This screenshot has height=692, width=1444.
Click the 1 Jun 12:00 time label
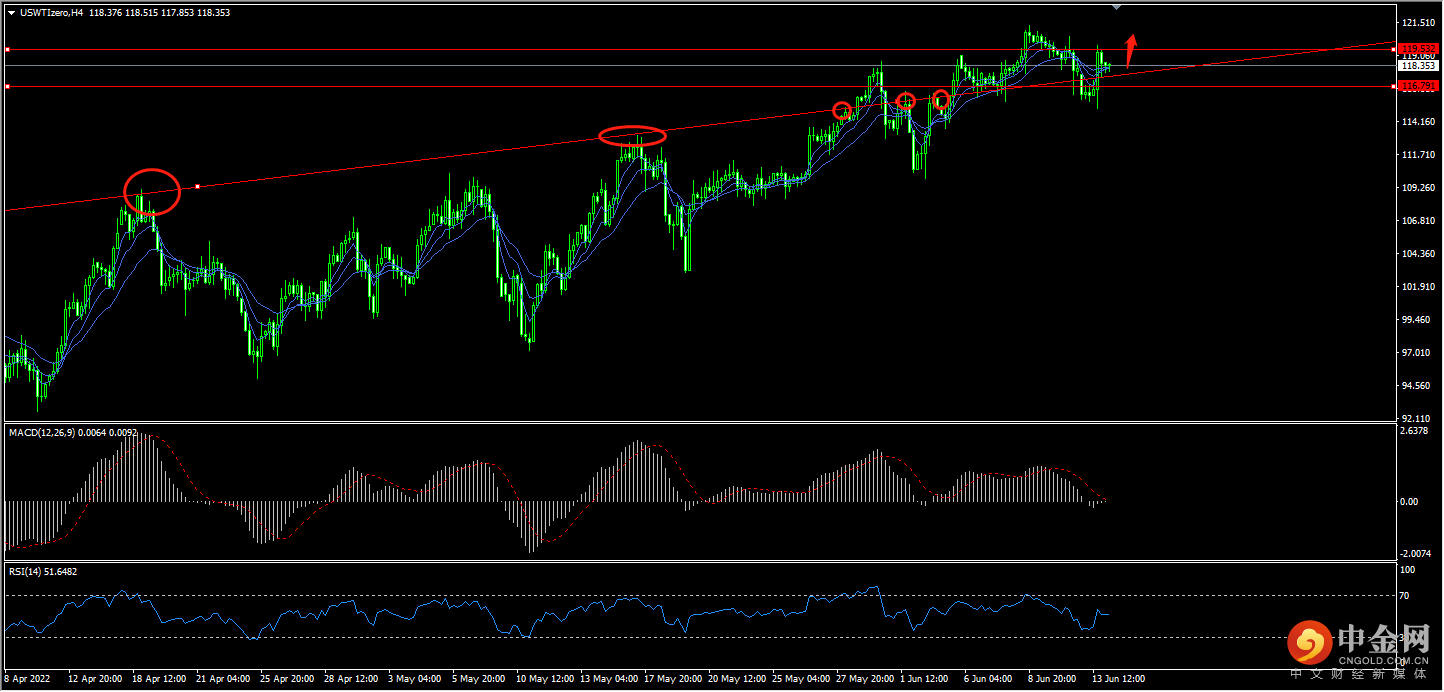point(926,678)
